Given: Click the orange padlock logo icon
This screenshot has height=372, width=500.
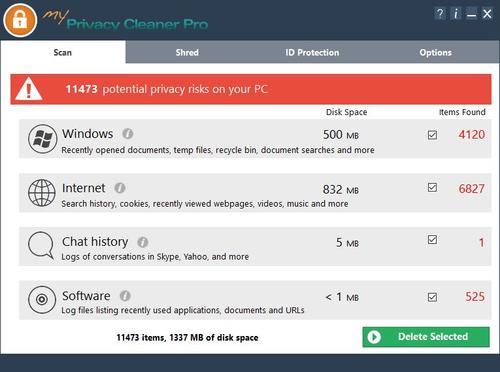Looking at the screenshot, I should [20, 20].
